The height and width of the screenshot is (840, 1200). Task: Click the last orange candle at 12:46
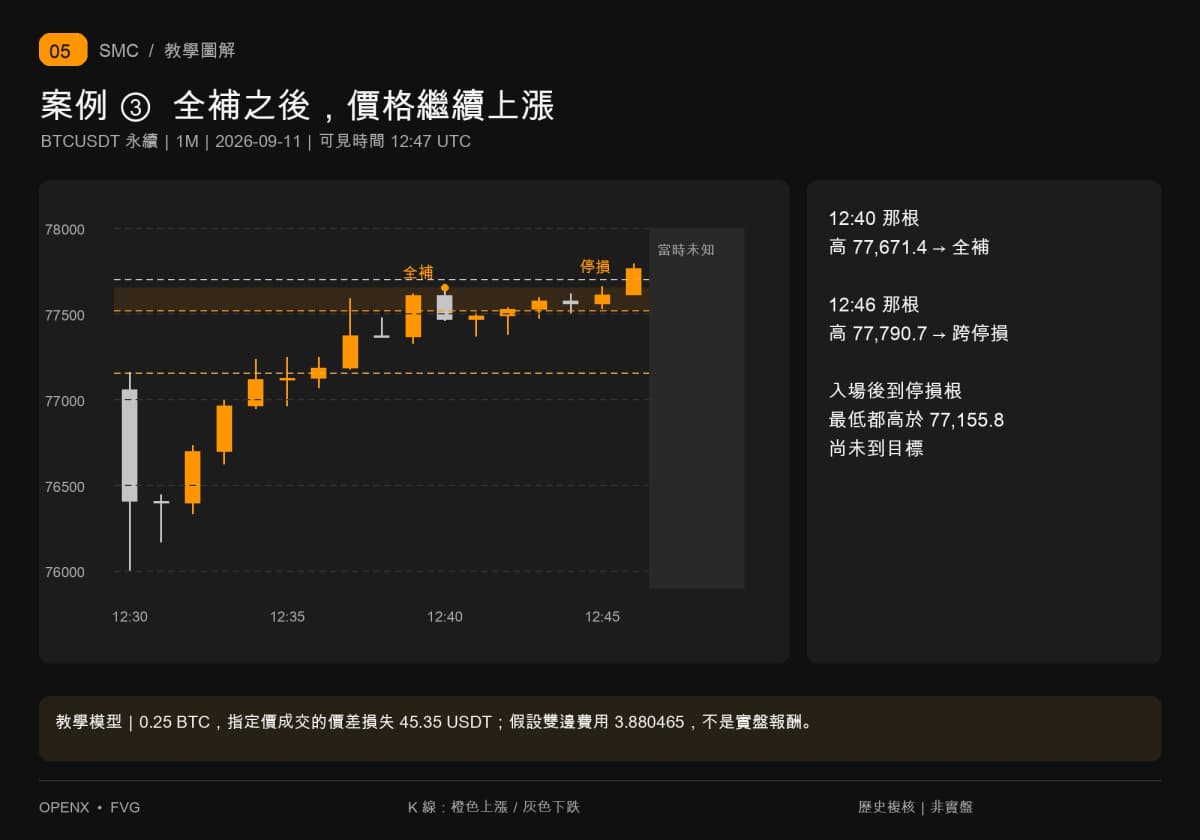tap(633, 281)
